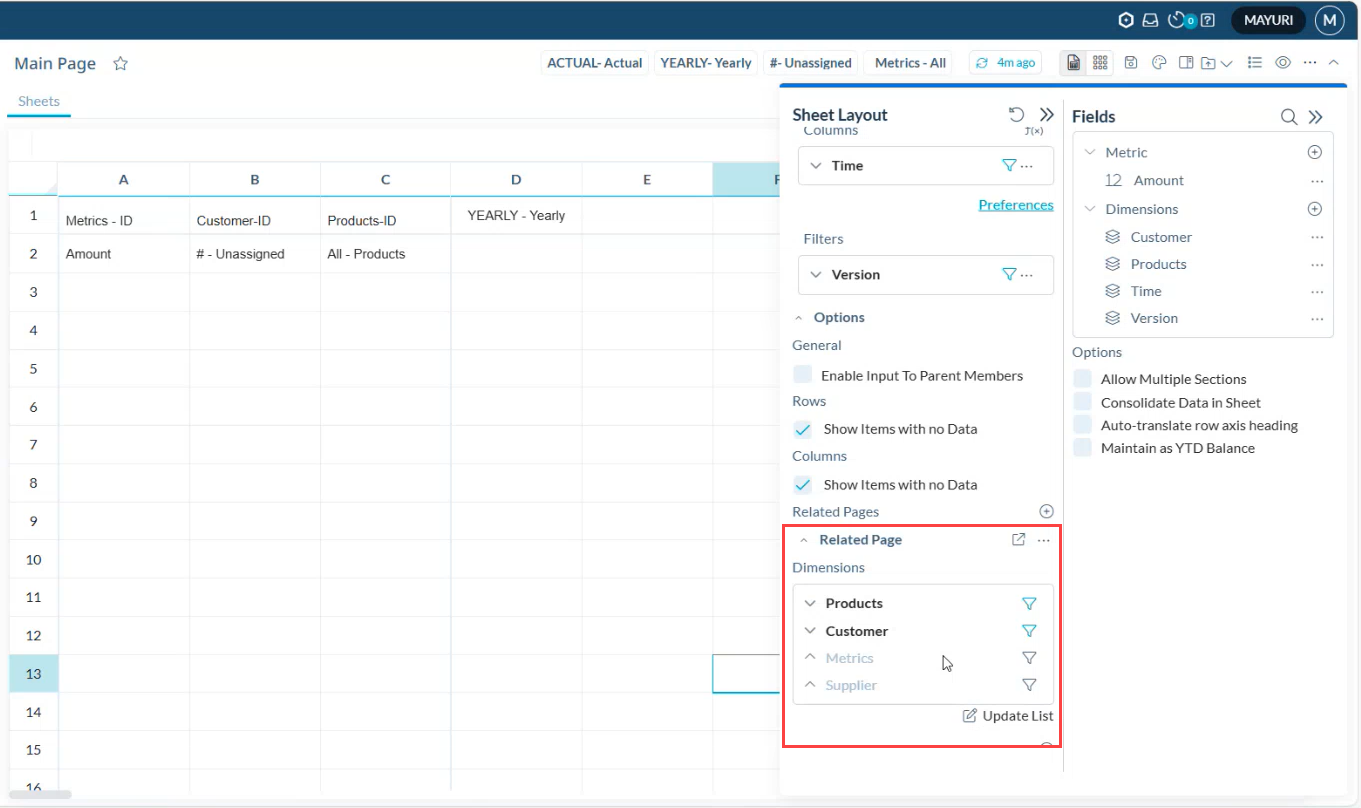Switch to the grid view icon

pos(1101,63)
